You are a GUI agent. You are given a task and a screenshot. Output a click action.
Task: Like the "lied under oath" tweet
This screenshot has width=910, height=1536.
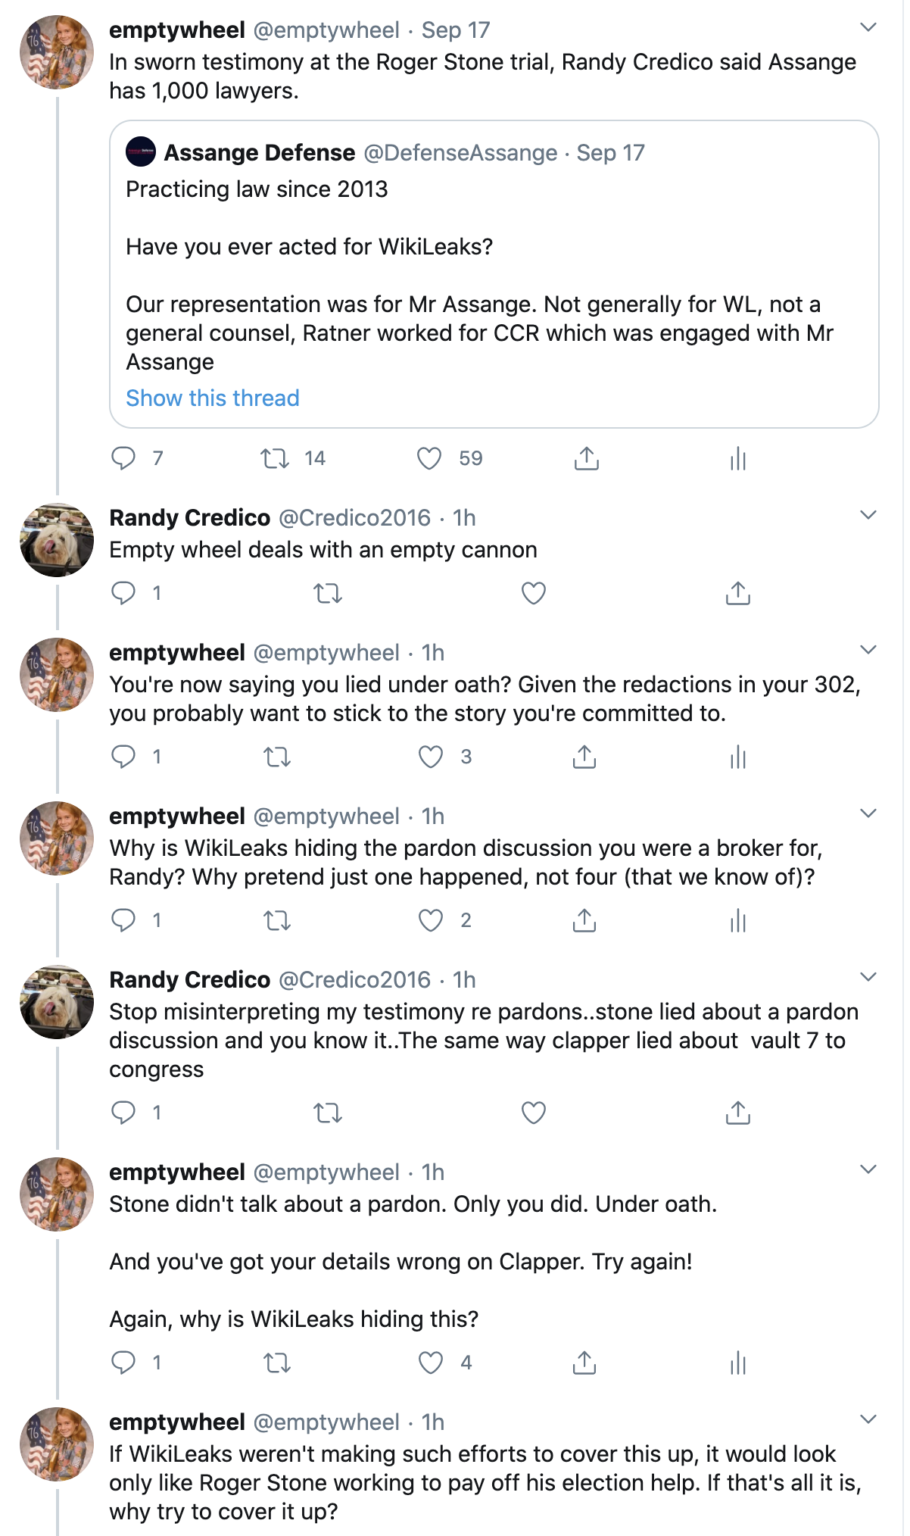[x=430, y=757]
